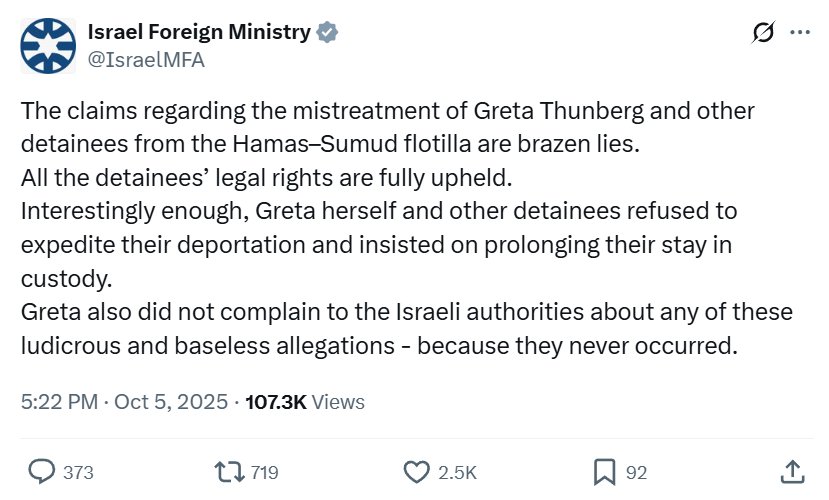
Task: Share the post via the share icon
Action: (791, 472)
